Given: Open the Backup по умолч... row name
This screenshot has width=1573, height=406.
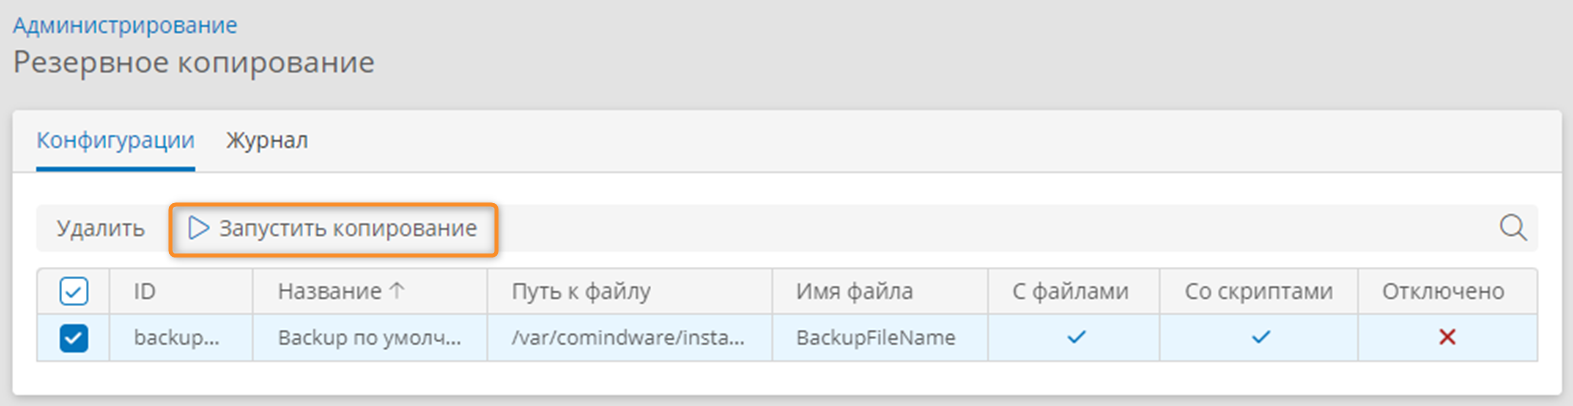Looking at the screenshot, I should (370, 338).
